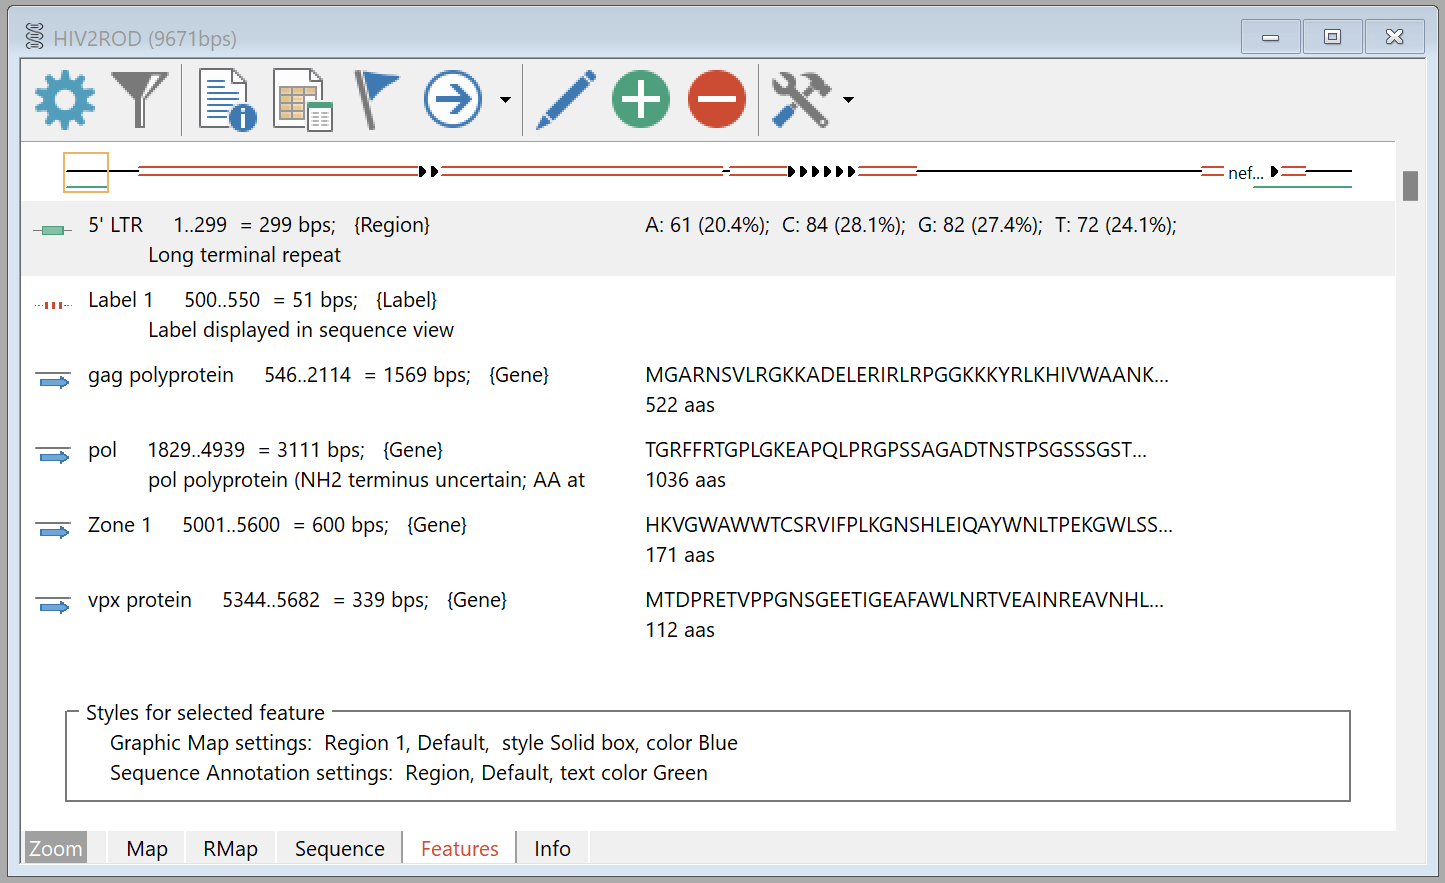1445x883 pixels.
Task: Expand dropdown arrow beside circled arrow icon
Action: tap(505, 100)
